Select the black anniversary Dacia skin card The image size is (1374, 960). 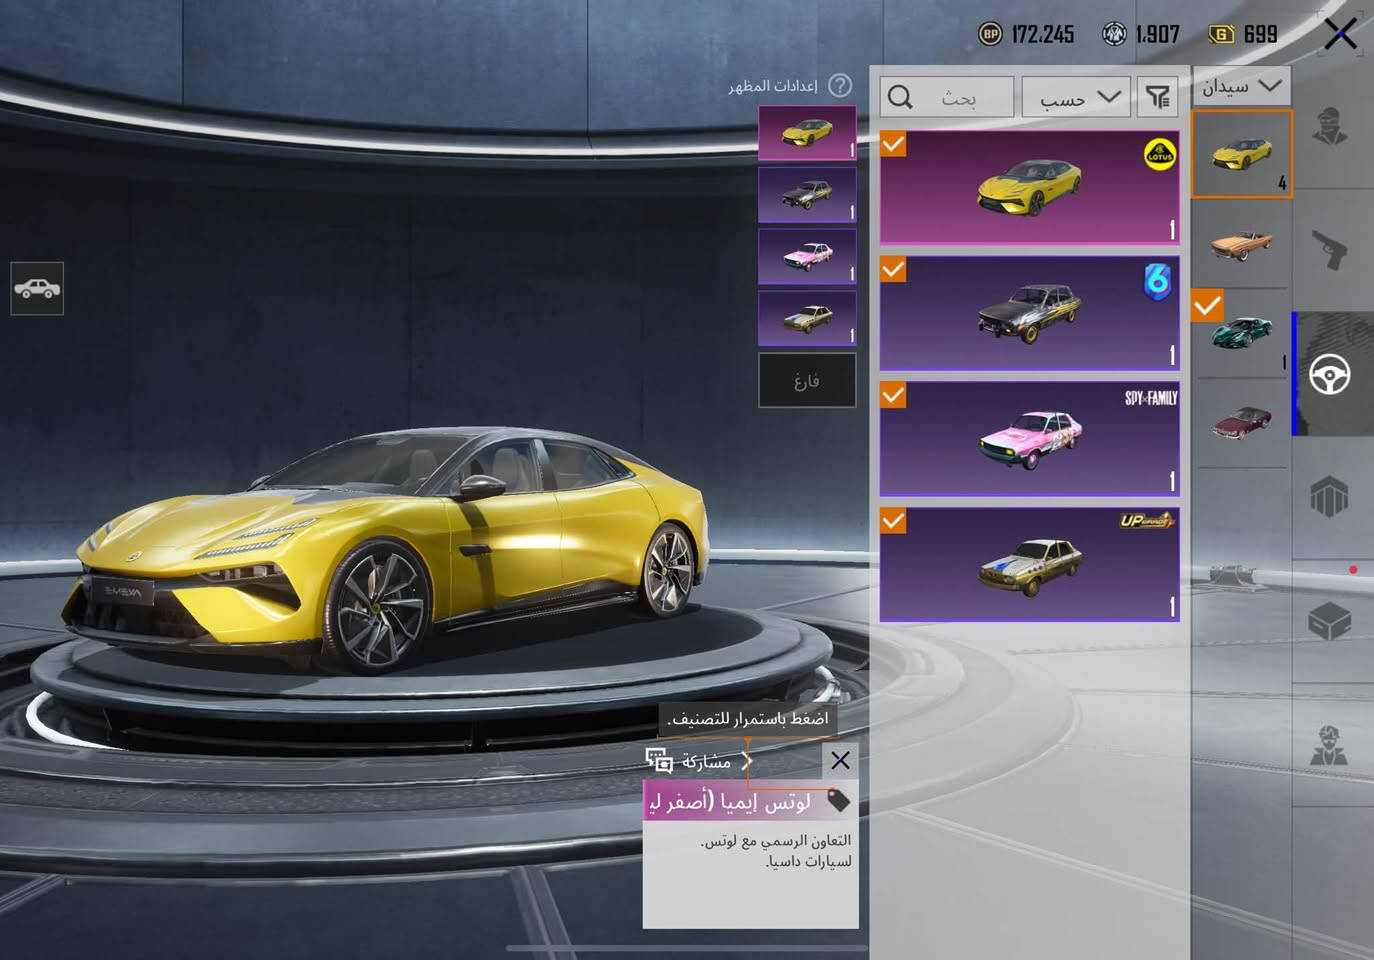pyautogui.click(x=1030, y=313)
